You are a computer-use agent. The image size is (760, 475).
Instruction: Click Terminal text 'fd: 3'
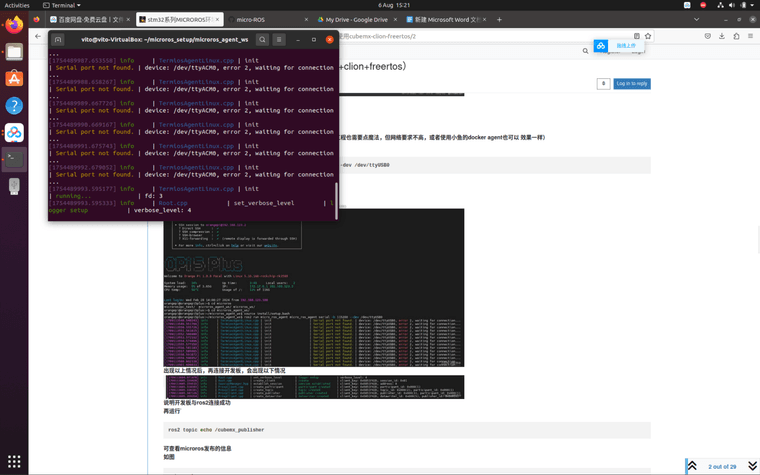coord(154,196)
